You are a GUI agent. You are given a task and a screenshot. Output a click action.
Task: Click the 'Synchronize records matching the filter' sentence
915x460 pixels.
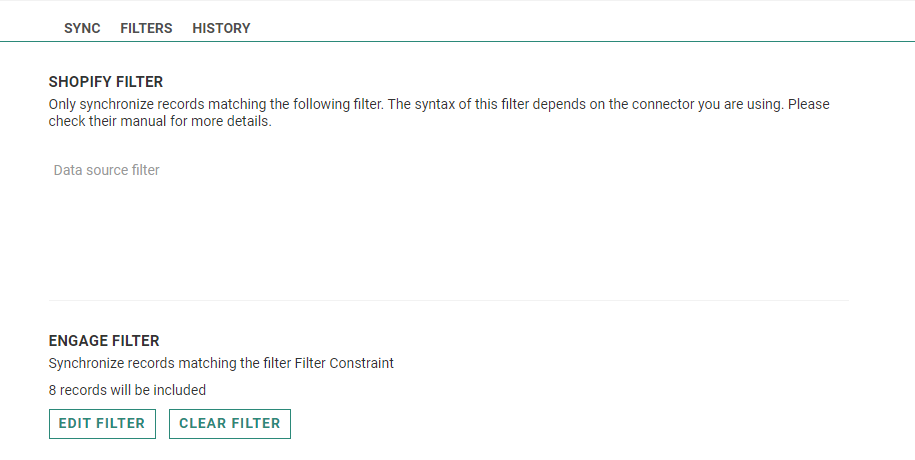(170, 363)
